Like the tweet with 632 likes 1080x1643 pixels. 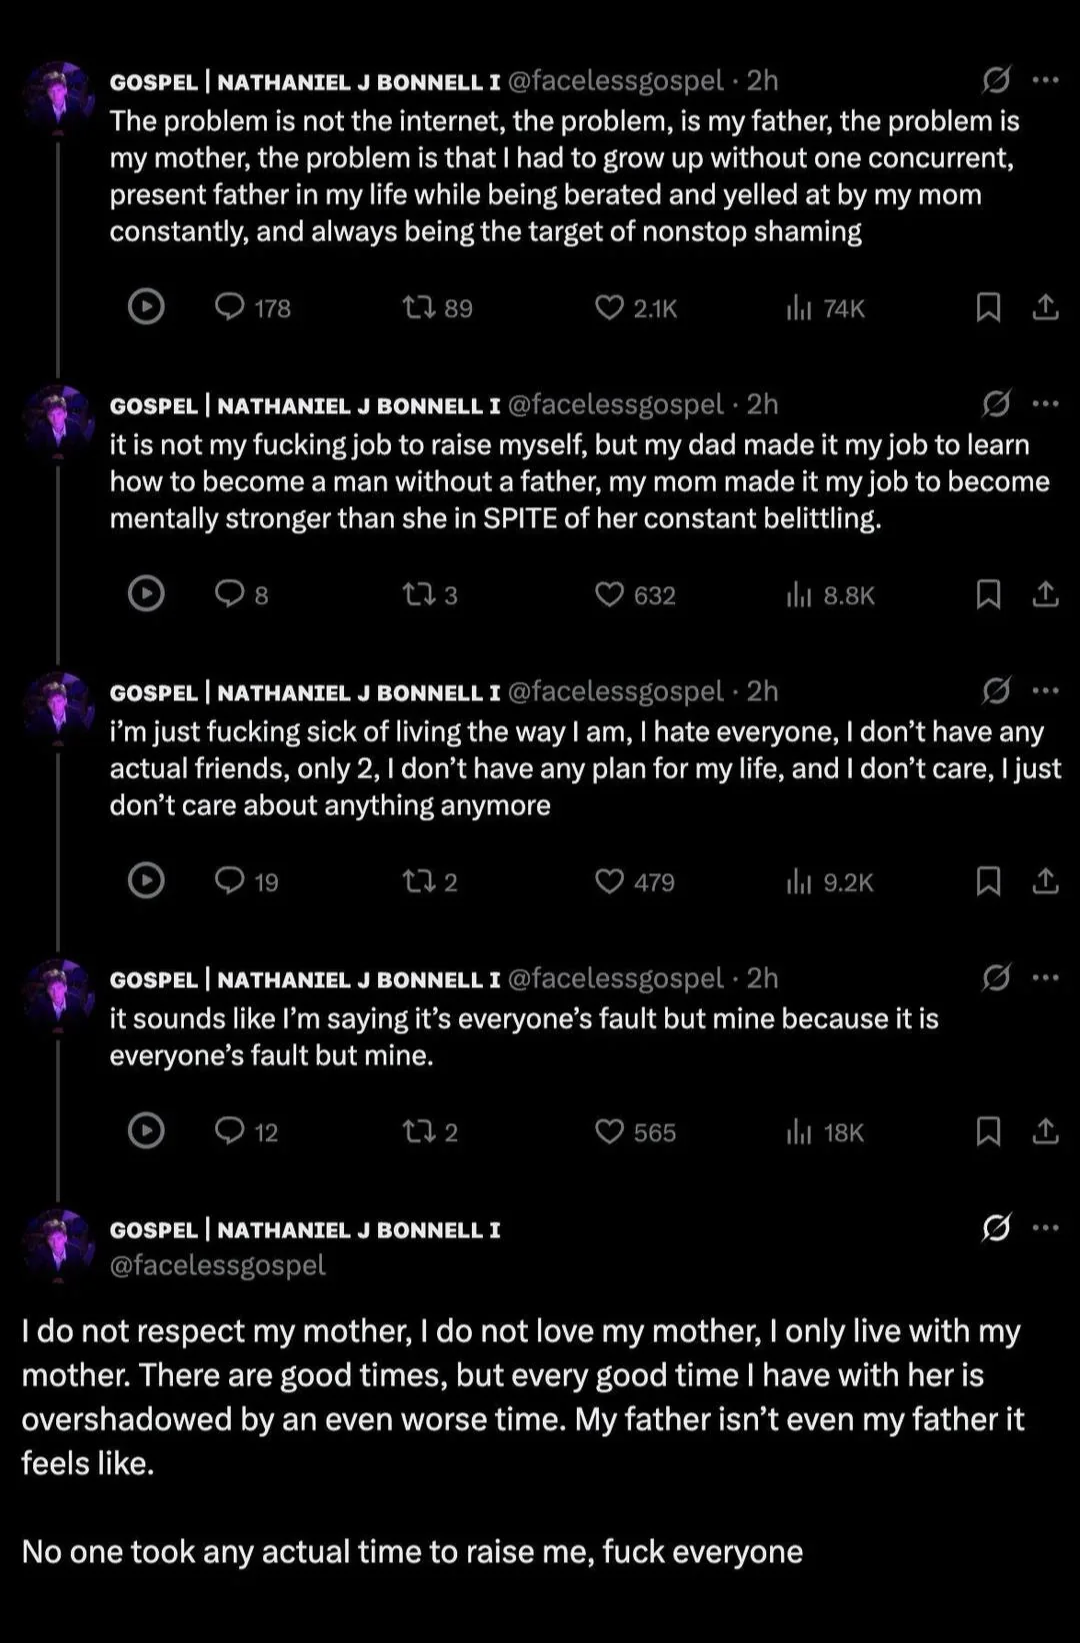[x=609, y=594]
